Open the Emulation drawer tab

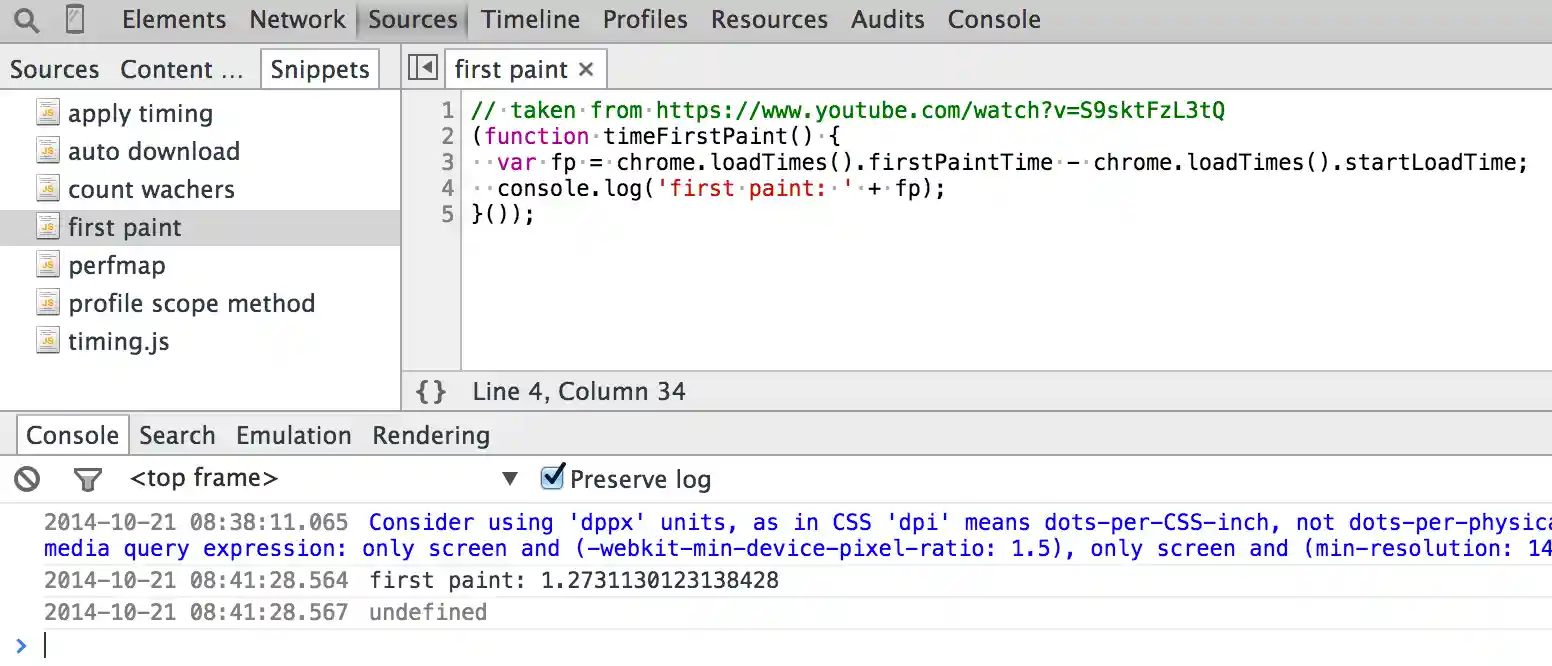293,436
